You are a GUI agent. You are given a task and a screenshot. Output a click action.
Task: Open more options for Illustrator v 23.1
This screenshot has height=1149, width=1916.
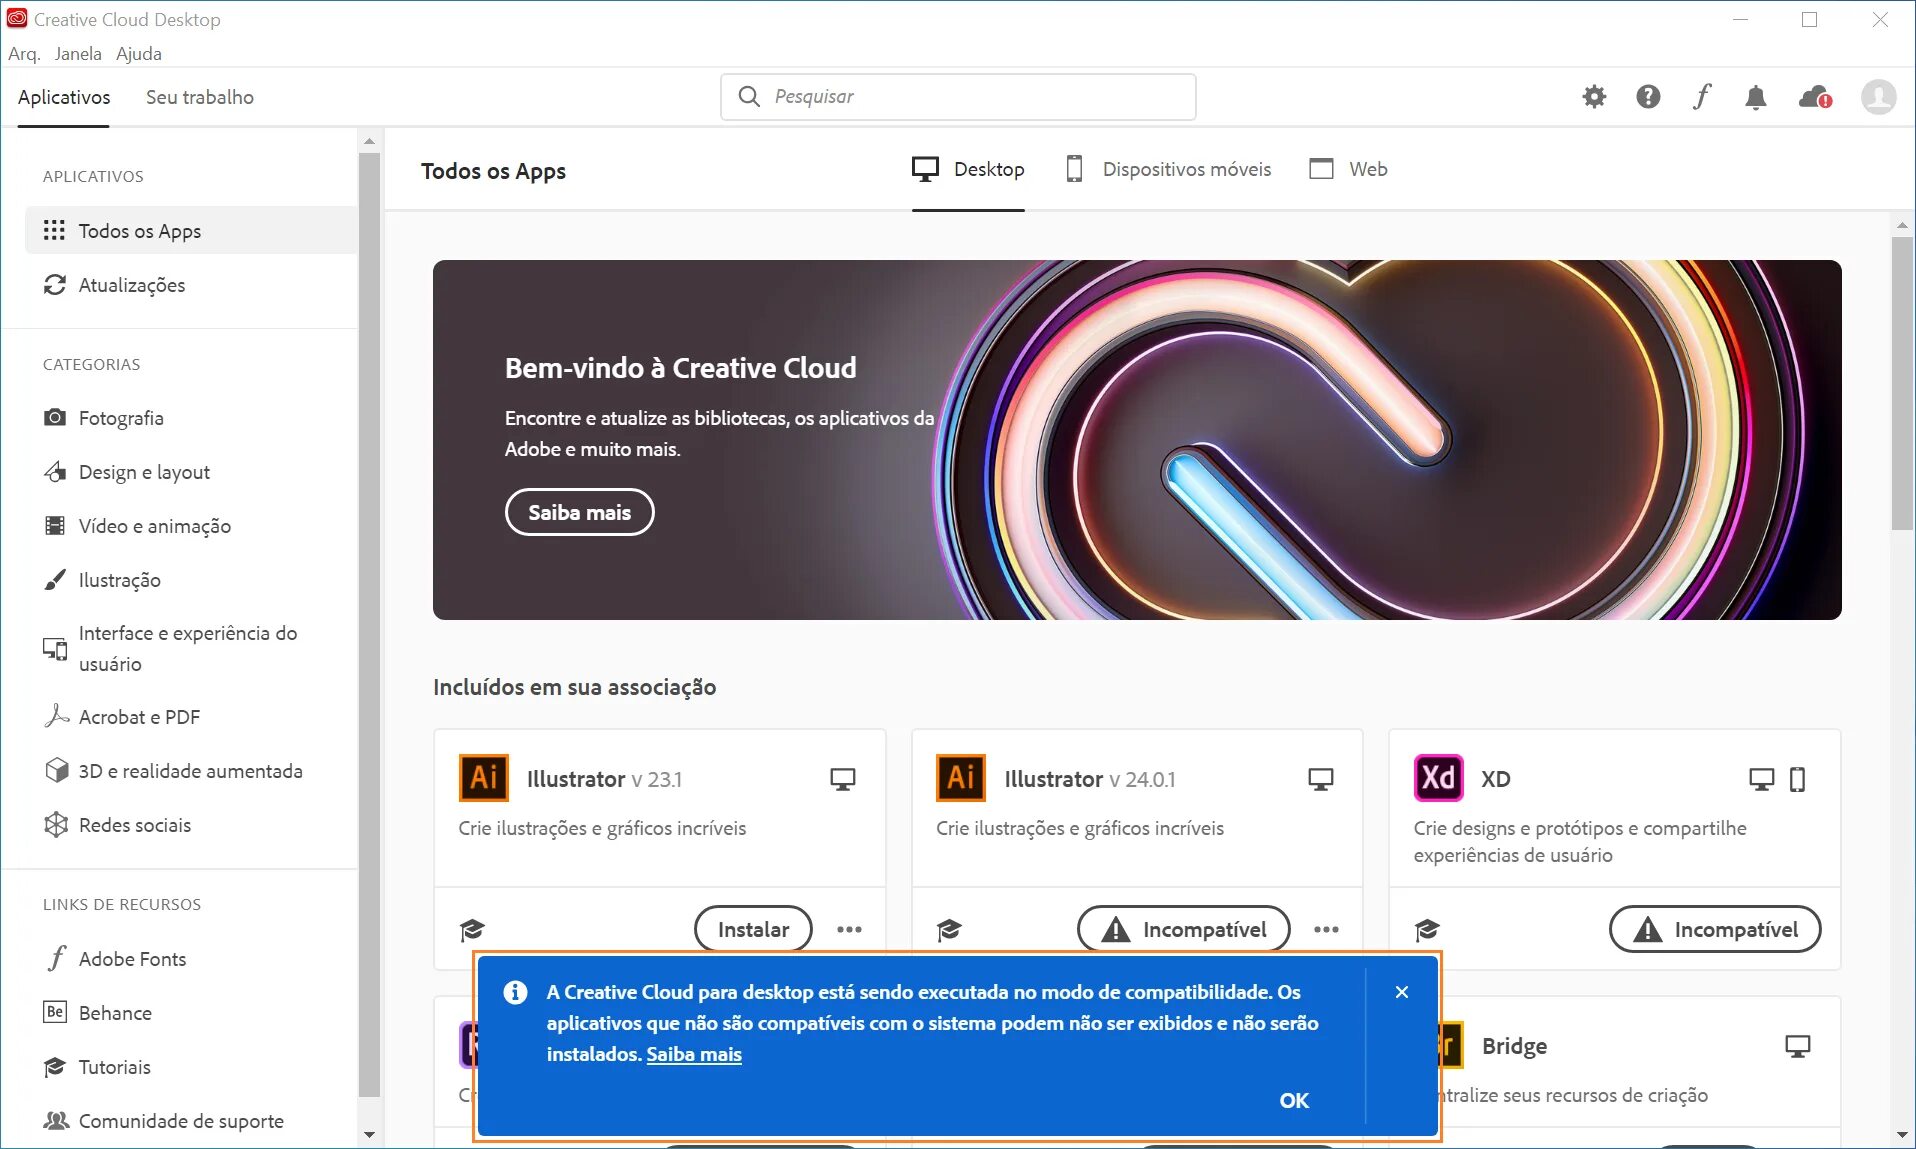(849, 930)
